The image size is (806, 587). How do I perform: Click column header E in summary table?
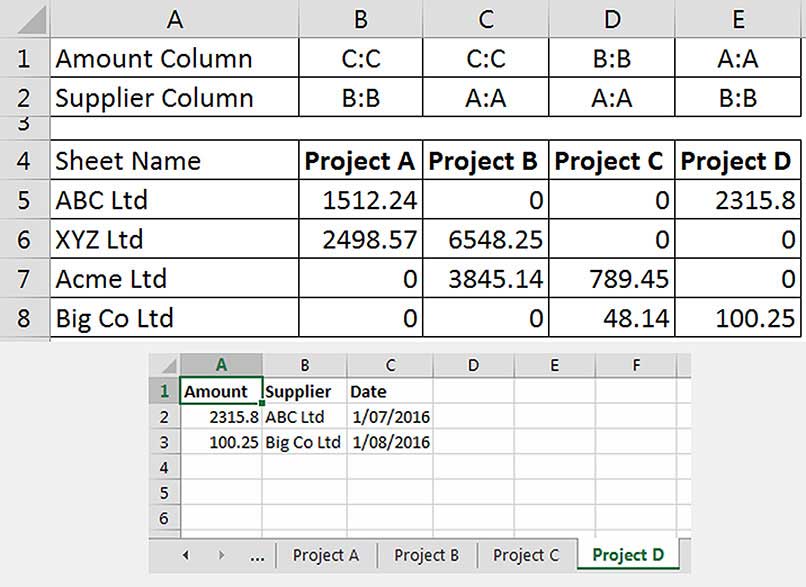737,18
